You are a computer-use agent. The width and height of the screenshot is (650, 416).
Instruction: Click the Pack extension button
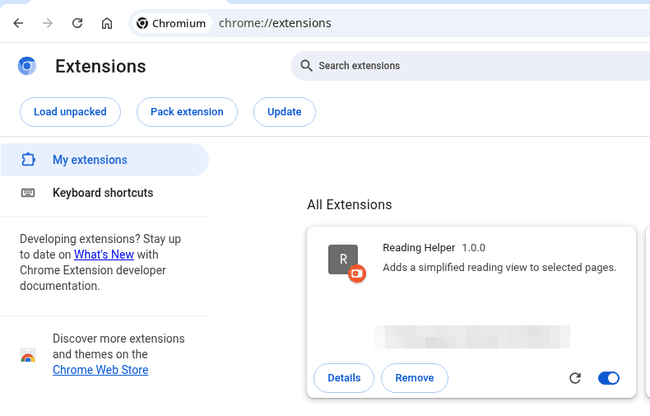pyautogui.click(x=187, y=112)
